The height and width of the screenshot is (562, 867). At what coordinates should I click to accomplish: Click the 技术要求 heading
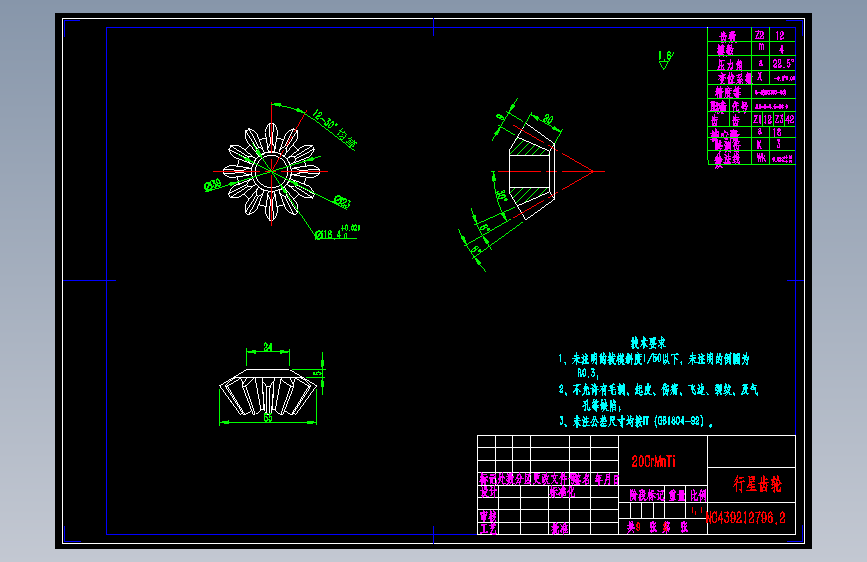[x=648, y=343]
